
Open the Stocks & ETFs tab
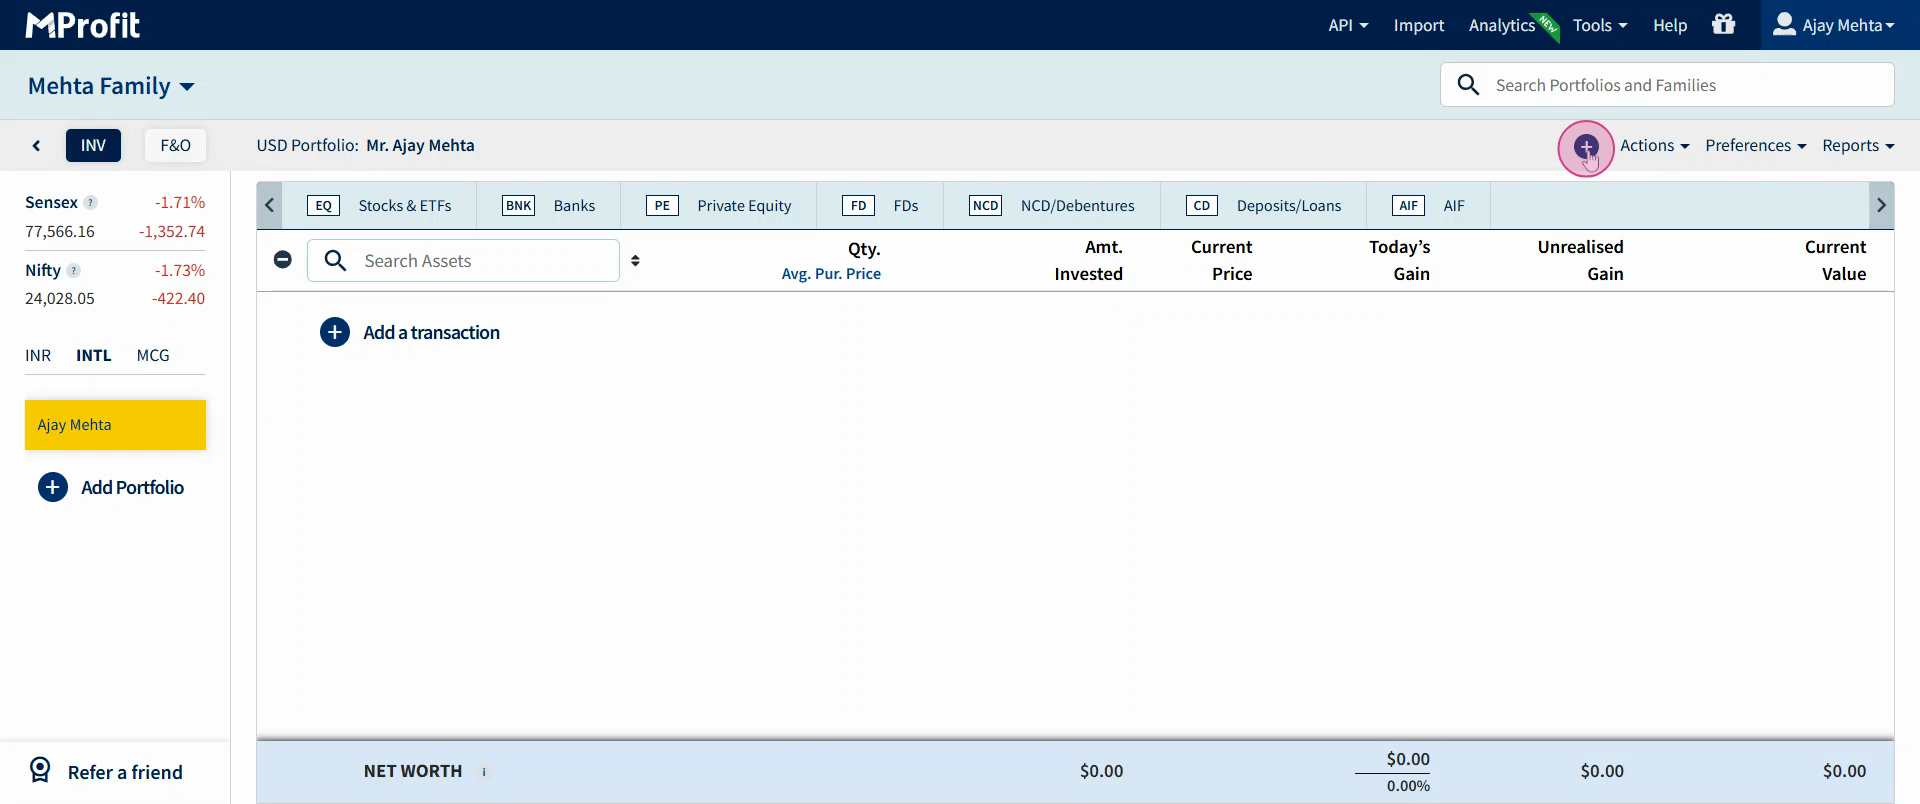pyautogui.click(x=379, y=206)
